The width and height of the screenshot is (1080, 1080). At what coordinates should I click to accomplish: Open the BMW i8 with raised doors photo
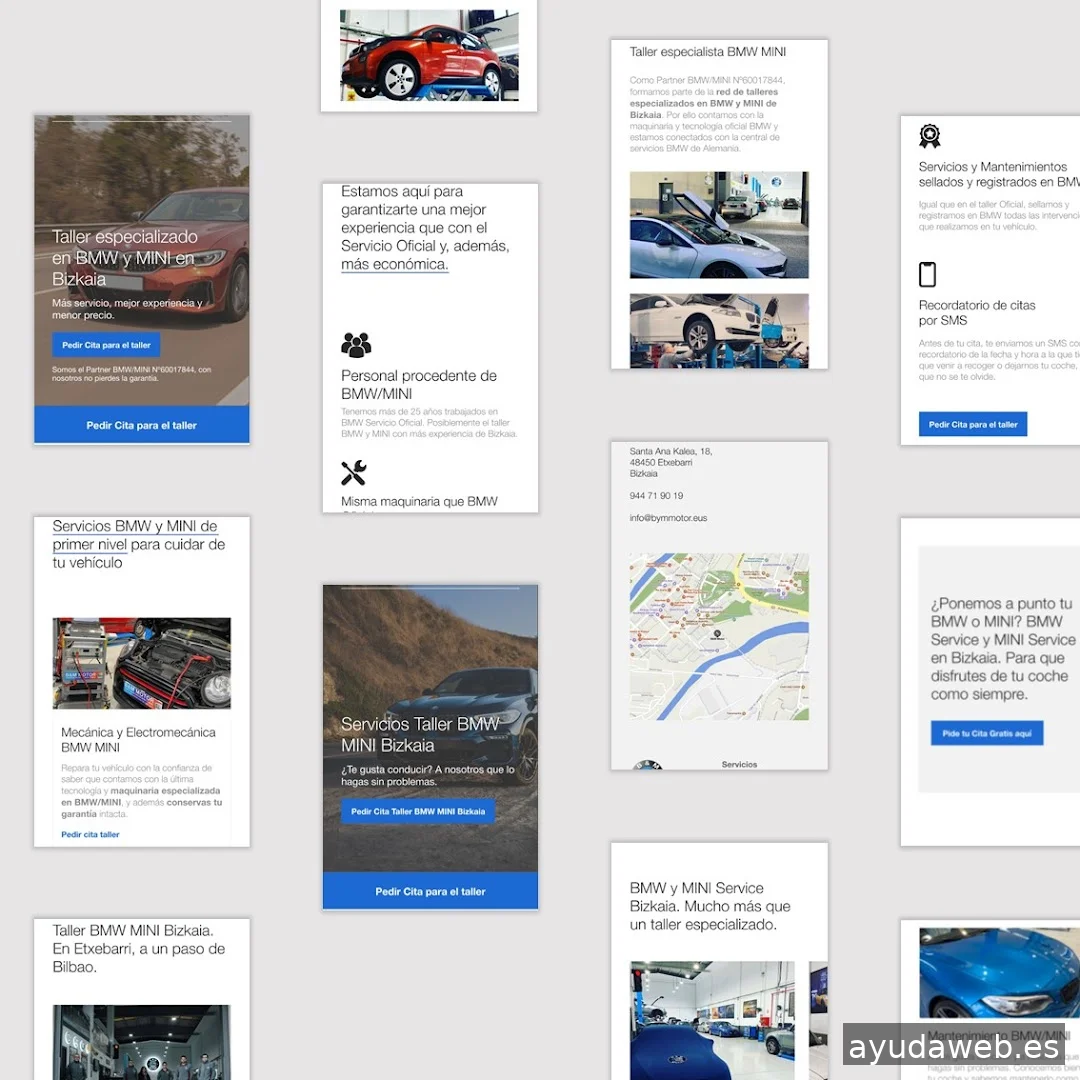[719, 225]
